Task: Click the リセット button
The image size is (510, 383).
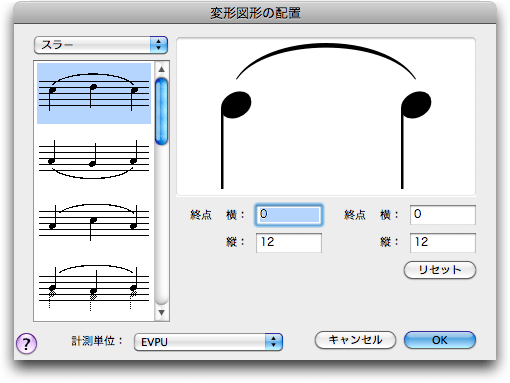Action: tap(440, 270)
